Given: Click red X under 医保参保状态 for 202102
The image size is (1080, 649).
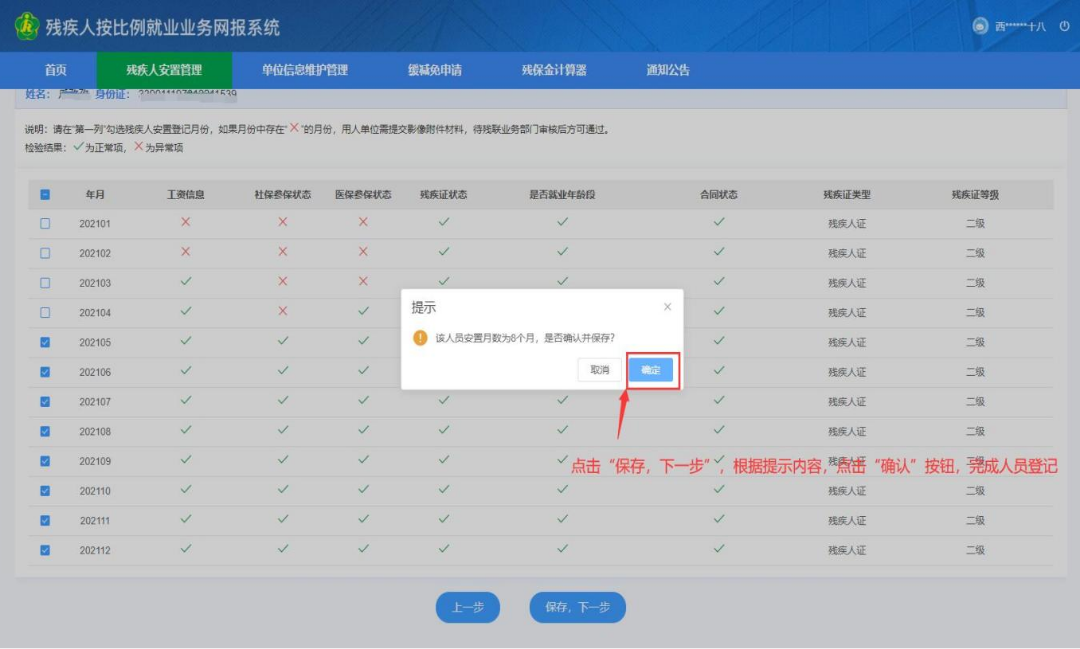Looking at the screenshot, I should point(363,252).
